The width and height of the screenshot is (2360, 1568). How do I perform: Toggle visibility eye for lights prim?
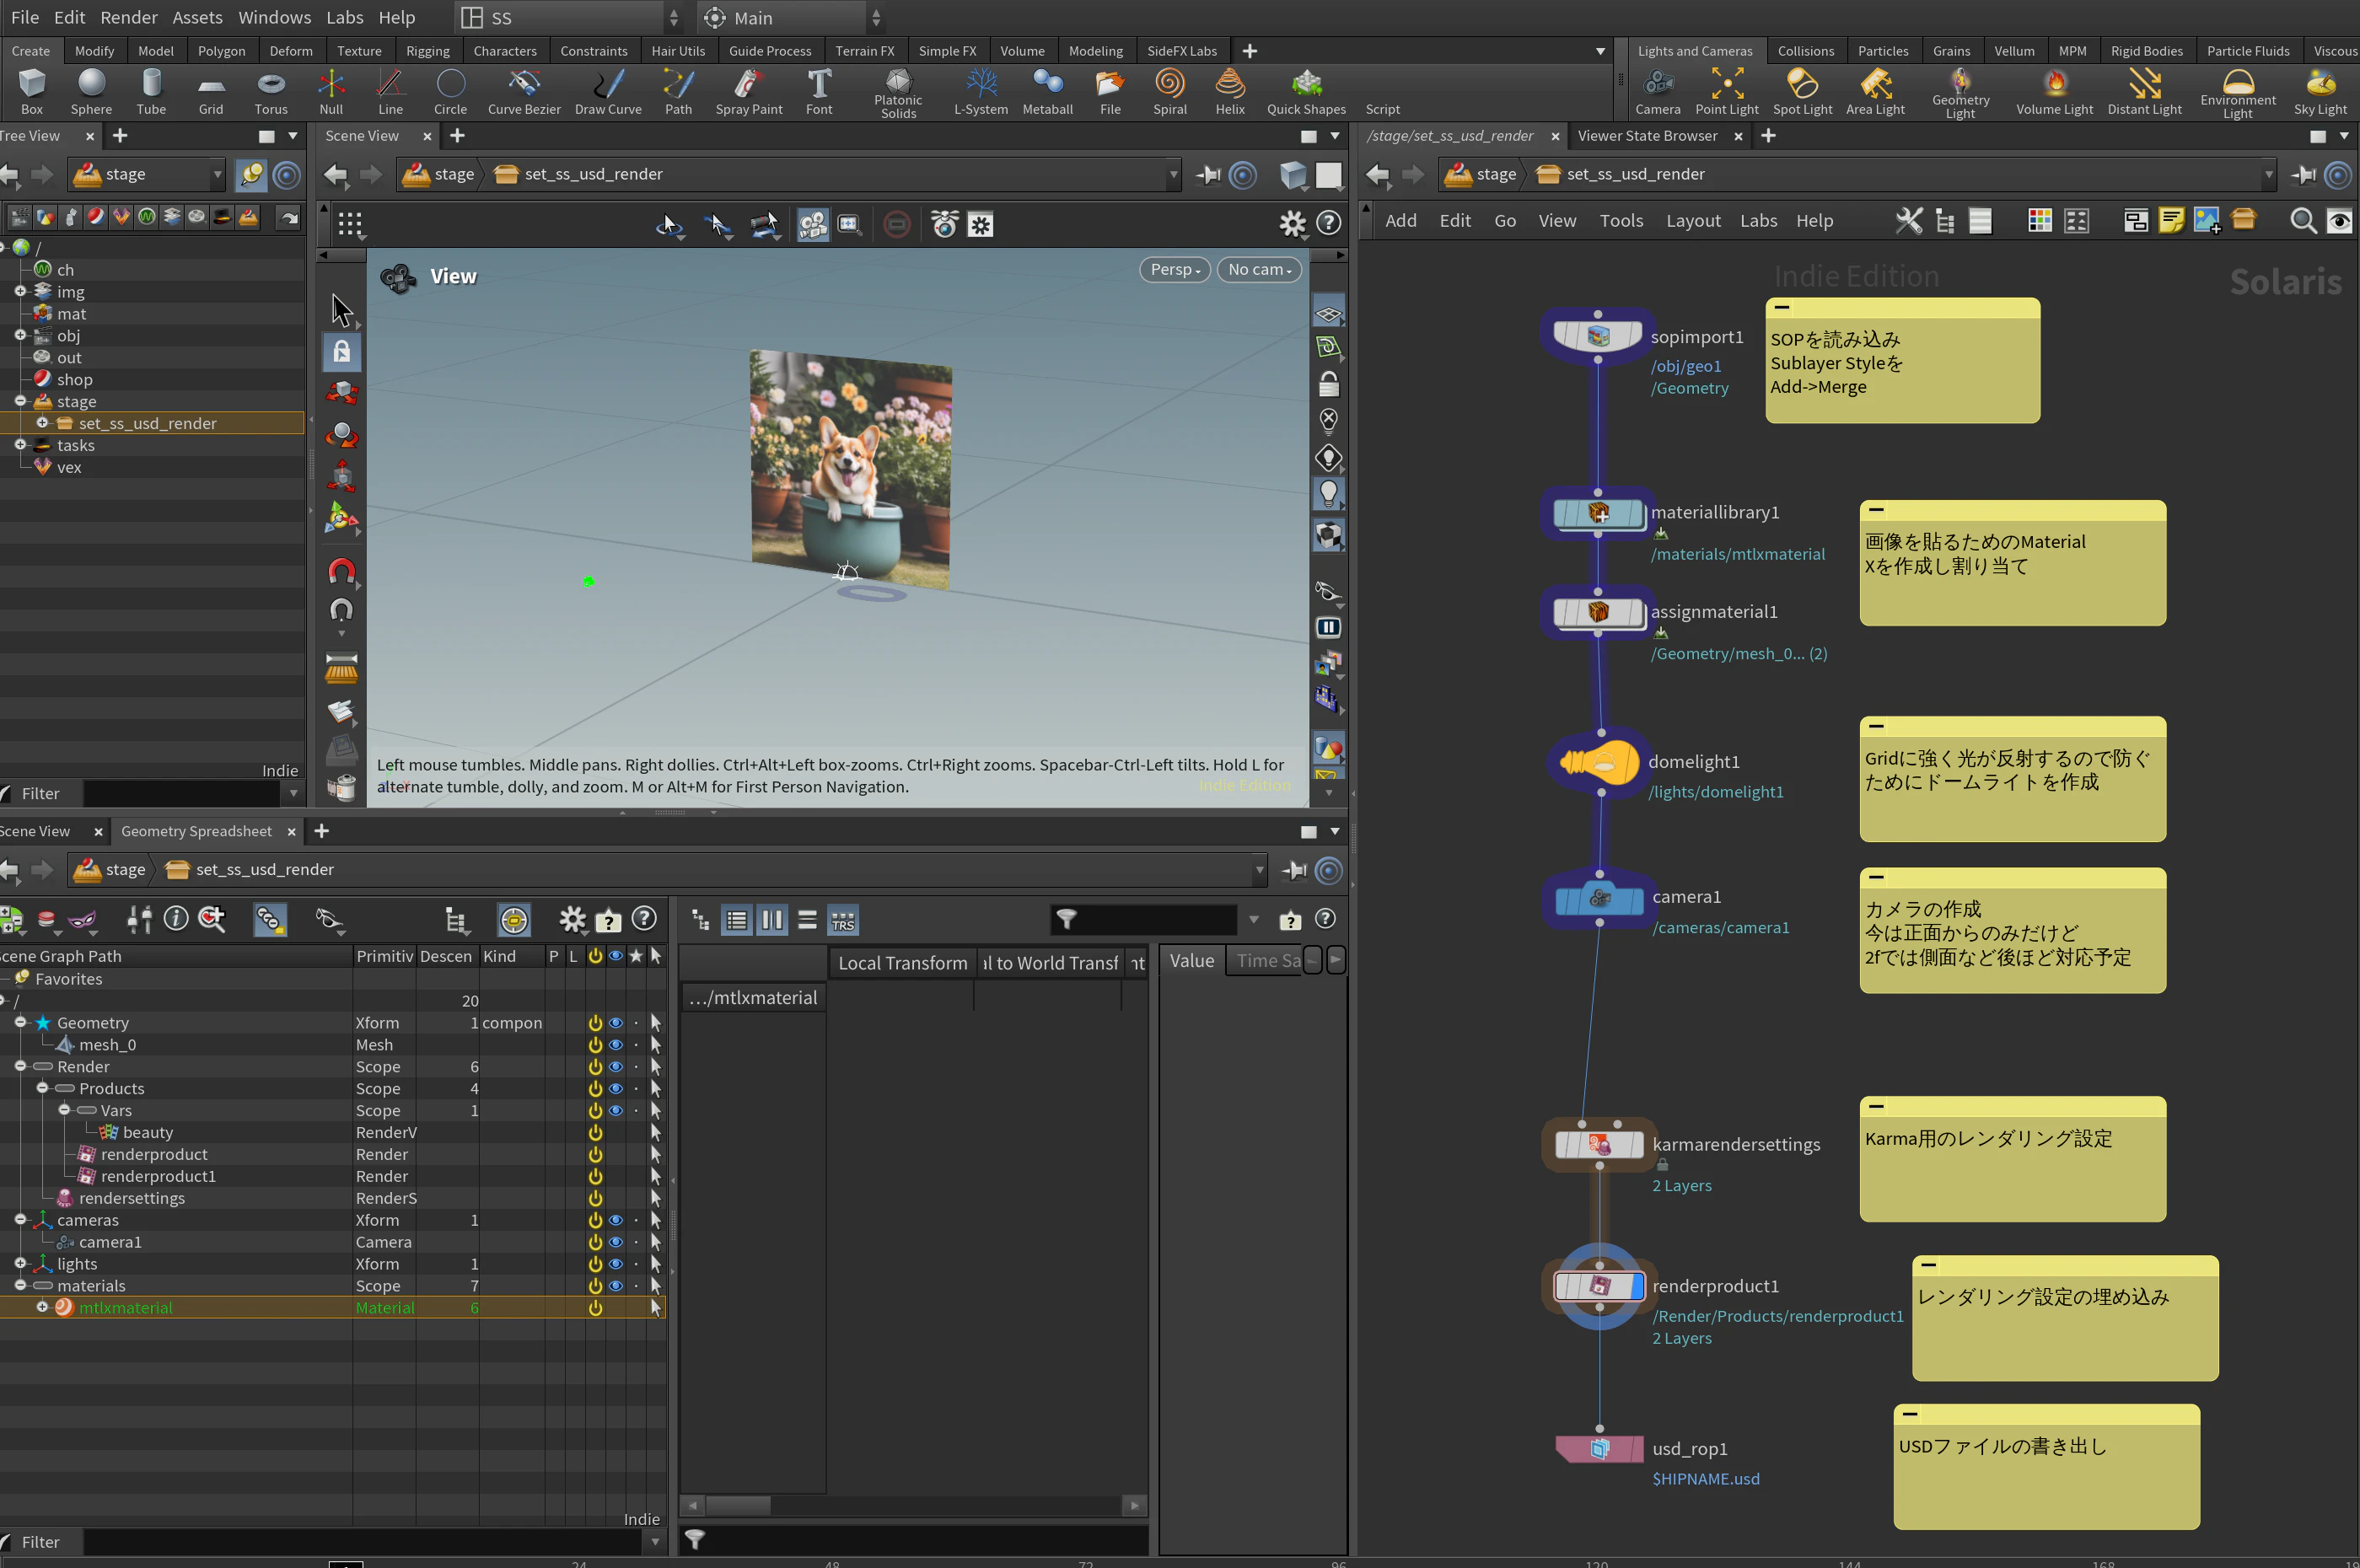click(x=616, y=1264)
